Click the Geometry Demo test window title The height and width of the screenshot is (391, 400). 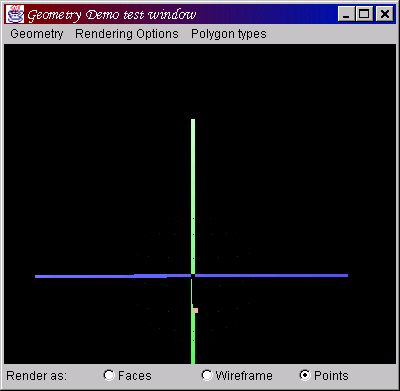tap(112, 15)
